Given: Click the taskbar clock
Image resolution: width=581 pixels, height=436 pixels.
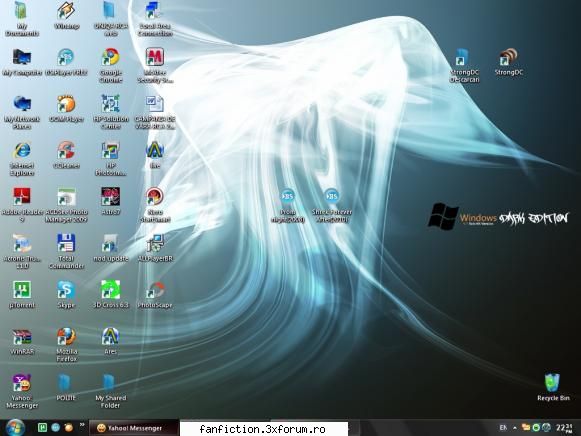Looking at the screenshot, I should click(564, 428).
